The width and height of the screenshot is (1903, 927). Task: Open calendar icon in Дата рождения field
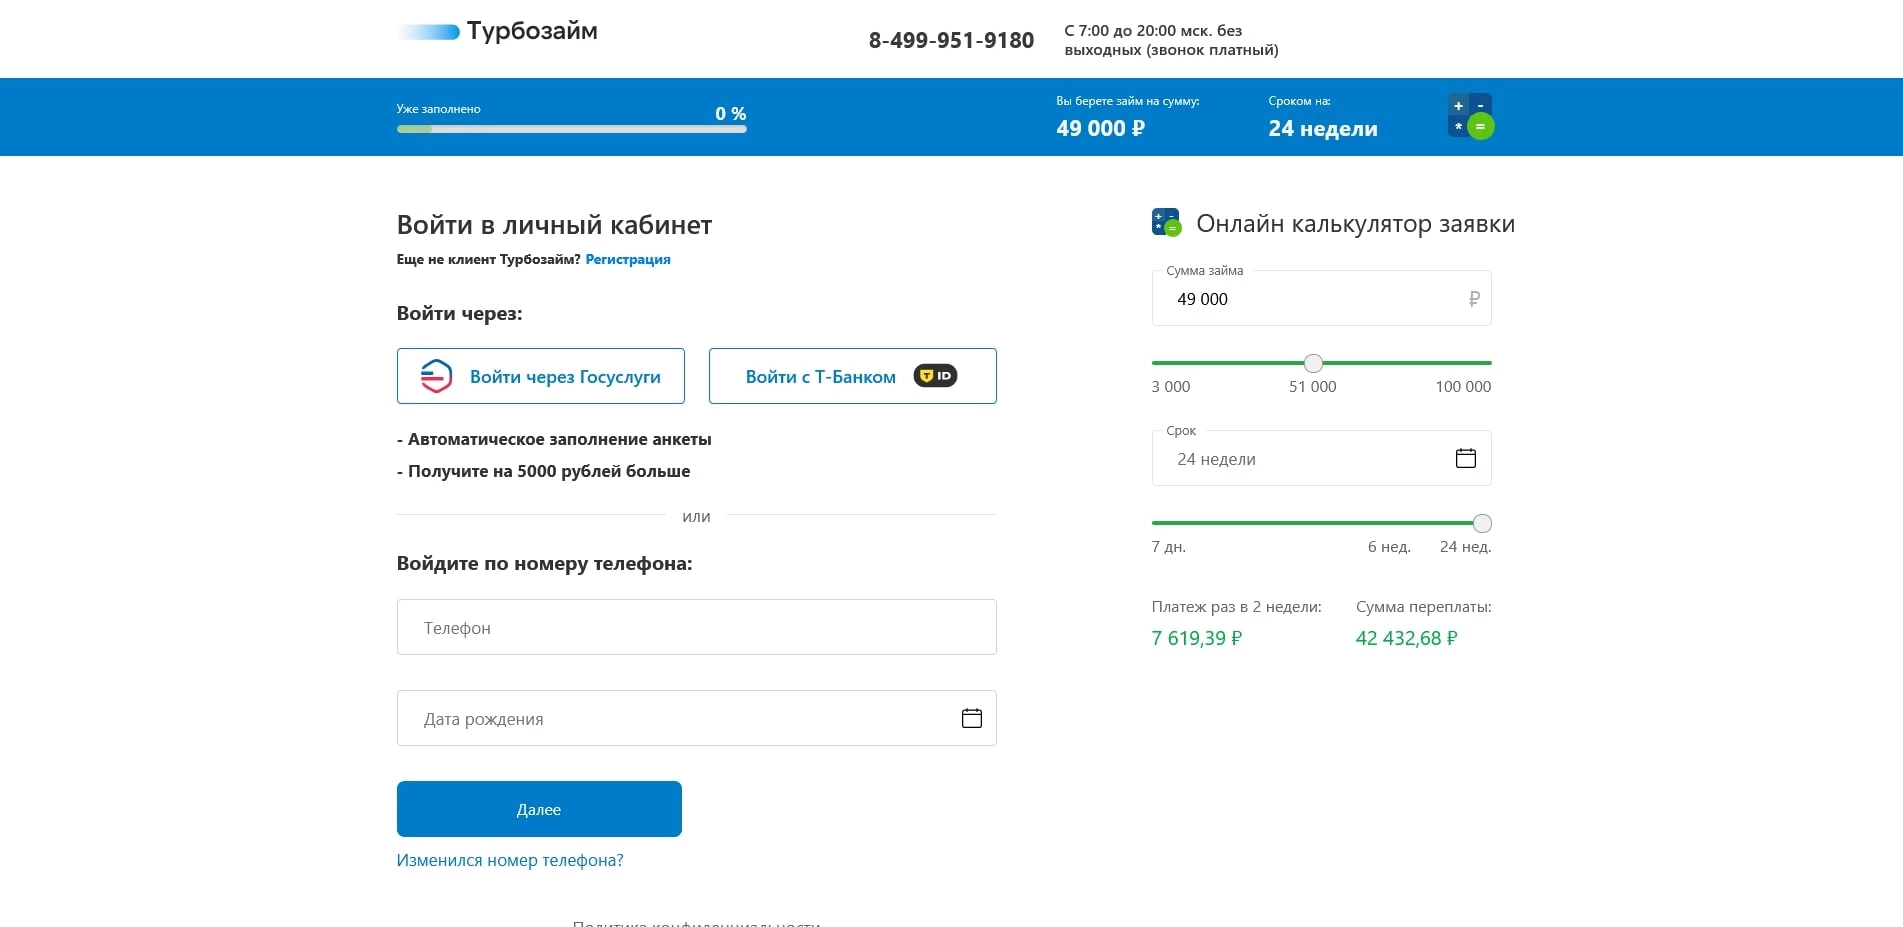[971, 718]
